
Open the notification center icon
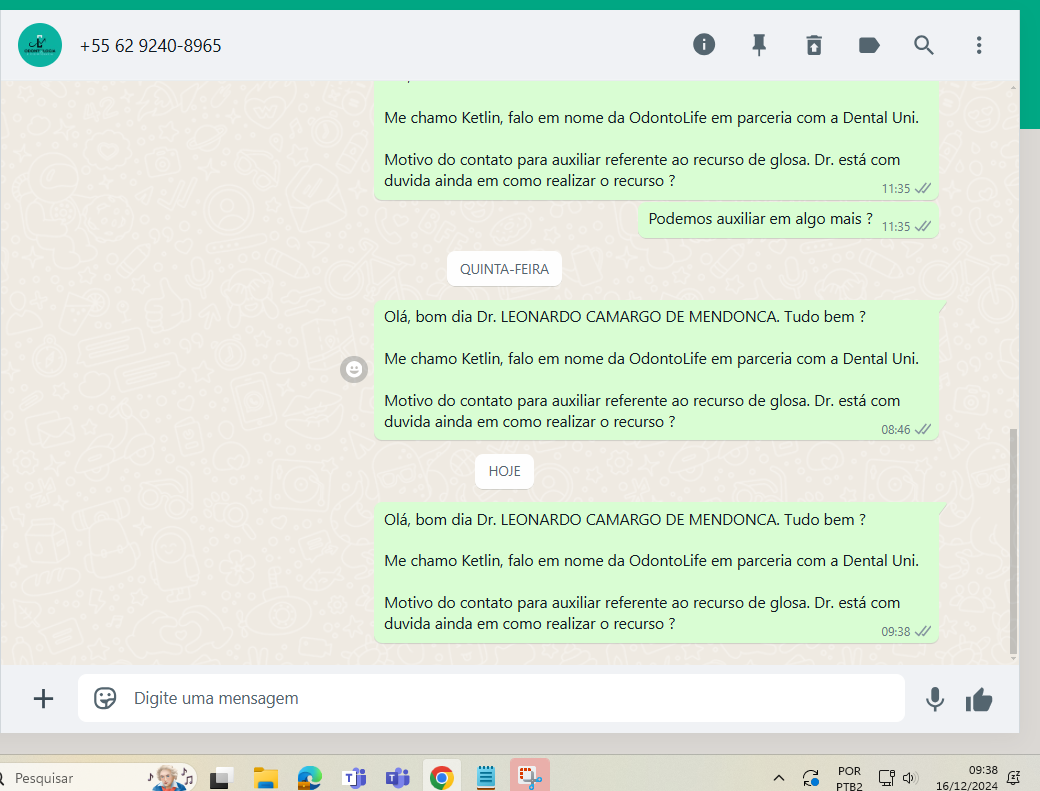pos(1013,778)
